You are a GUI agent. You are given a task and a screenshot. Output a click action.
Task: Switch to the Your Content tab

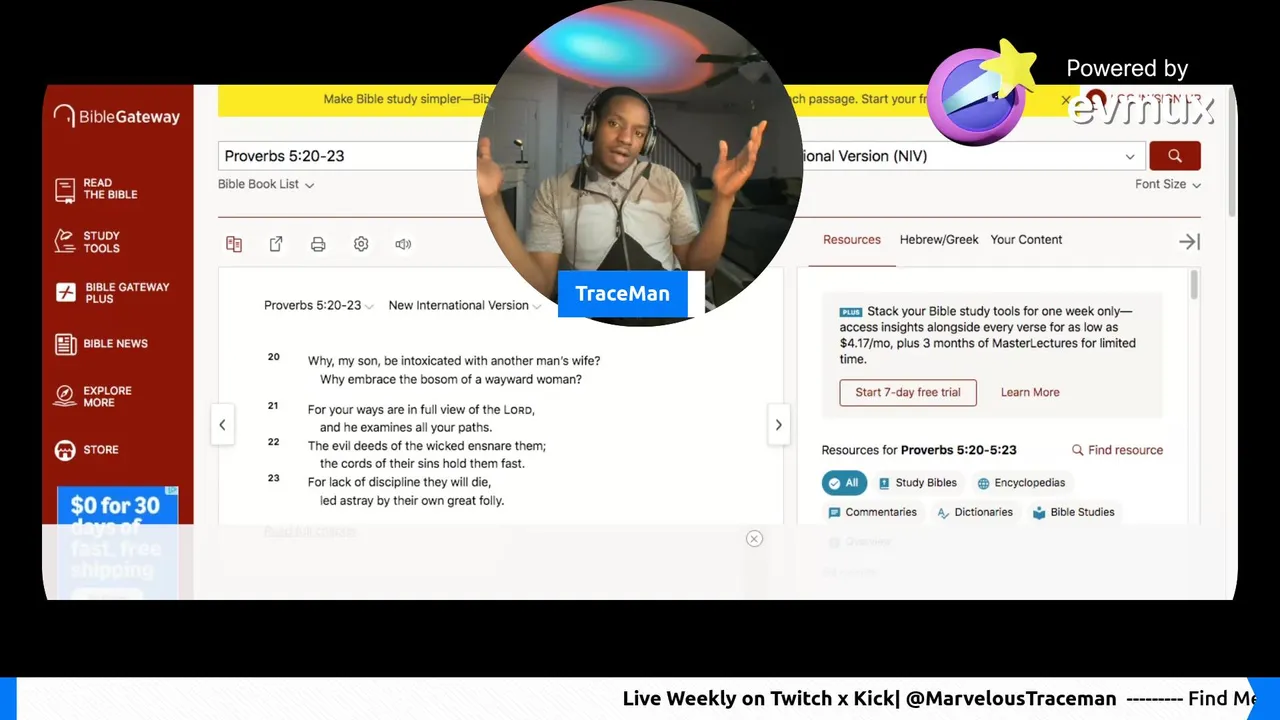point(1026,240)
